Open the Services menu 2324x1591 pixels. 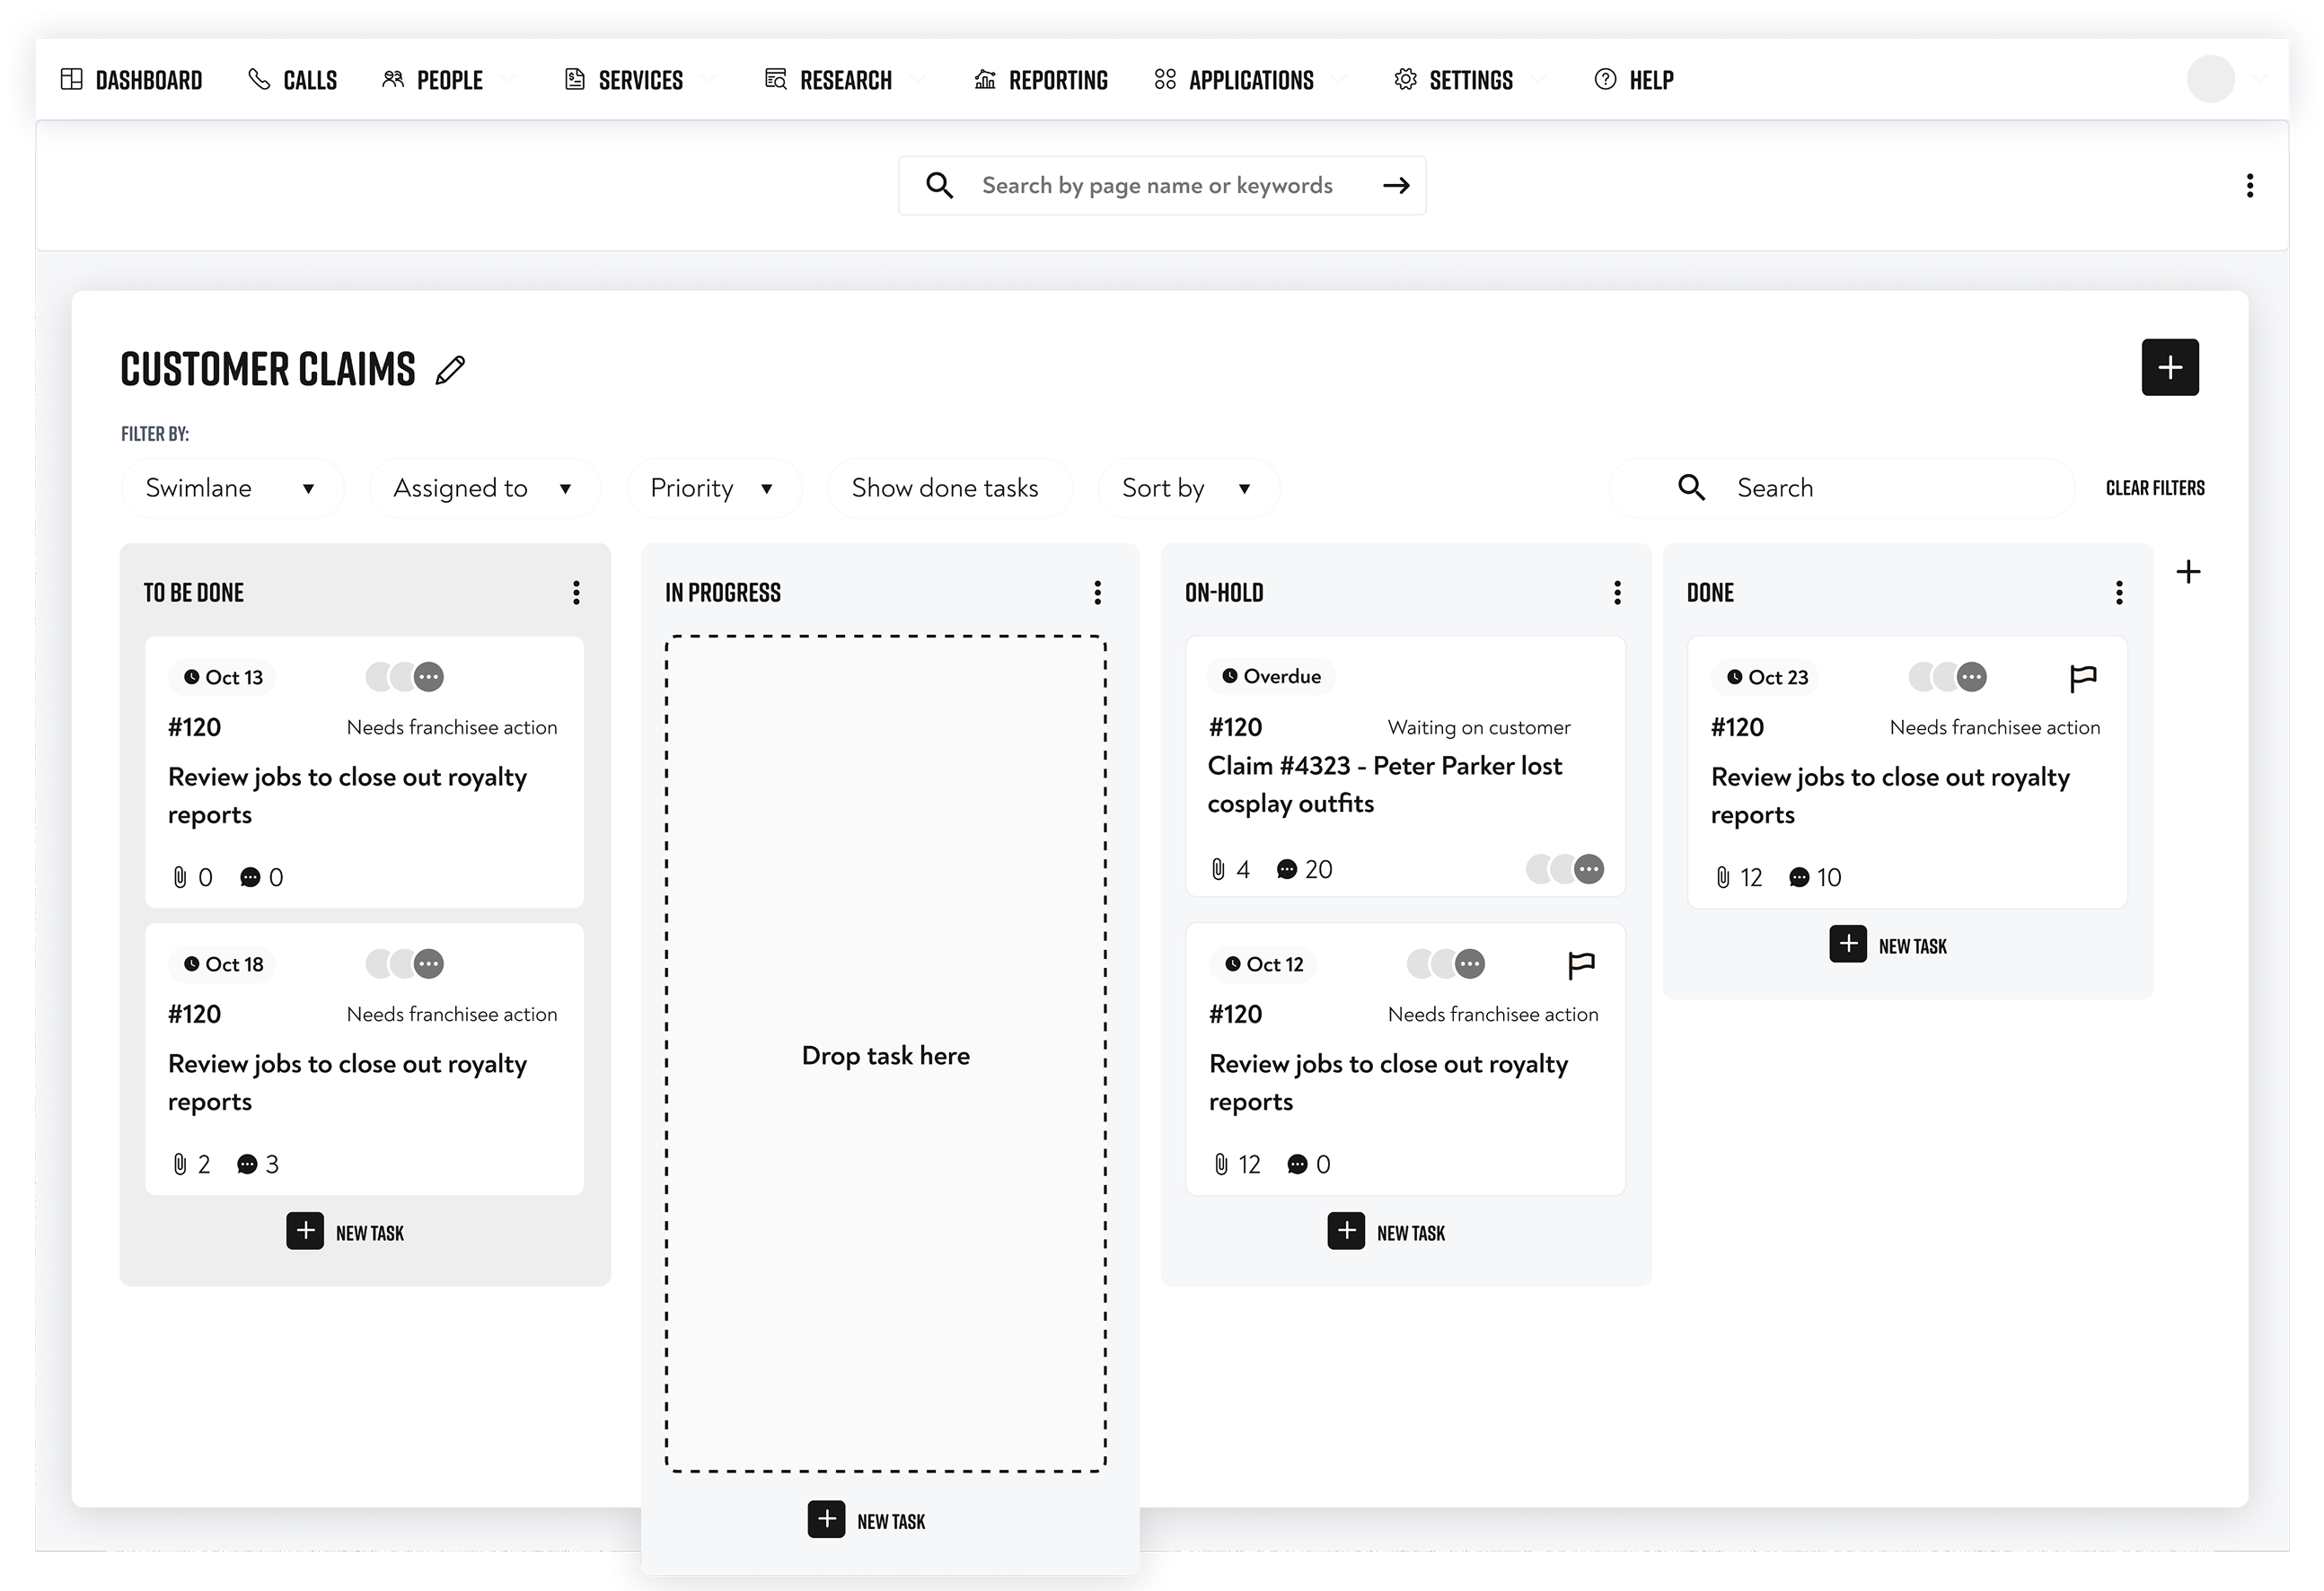(x=640, y=80)
